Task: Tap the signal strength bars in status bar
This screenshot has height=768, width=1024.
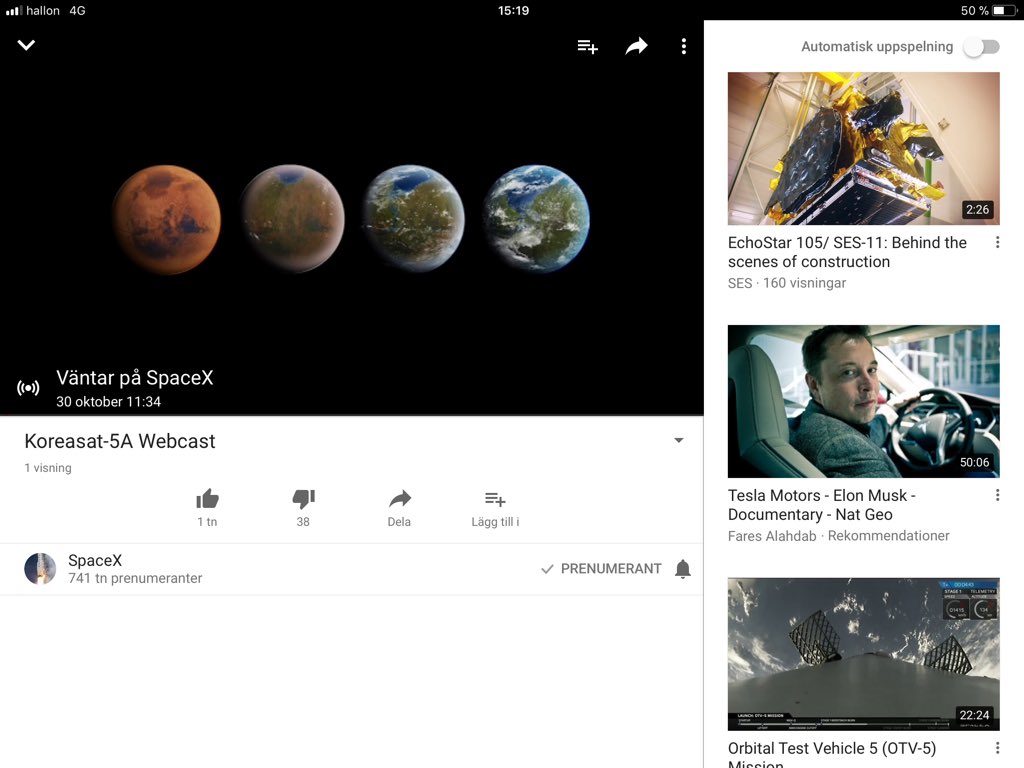Action: click(14, 10)
